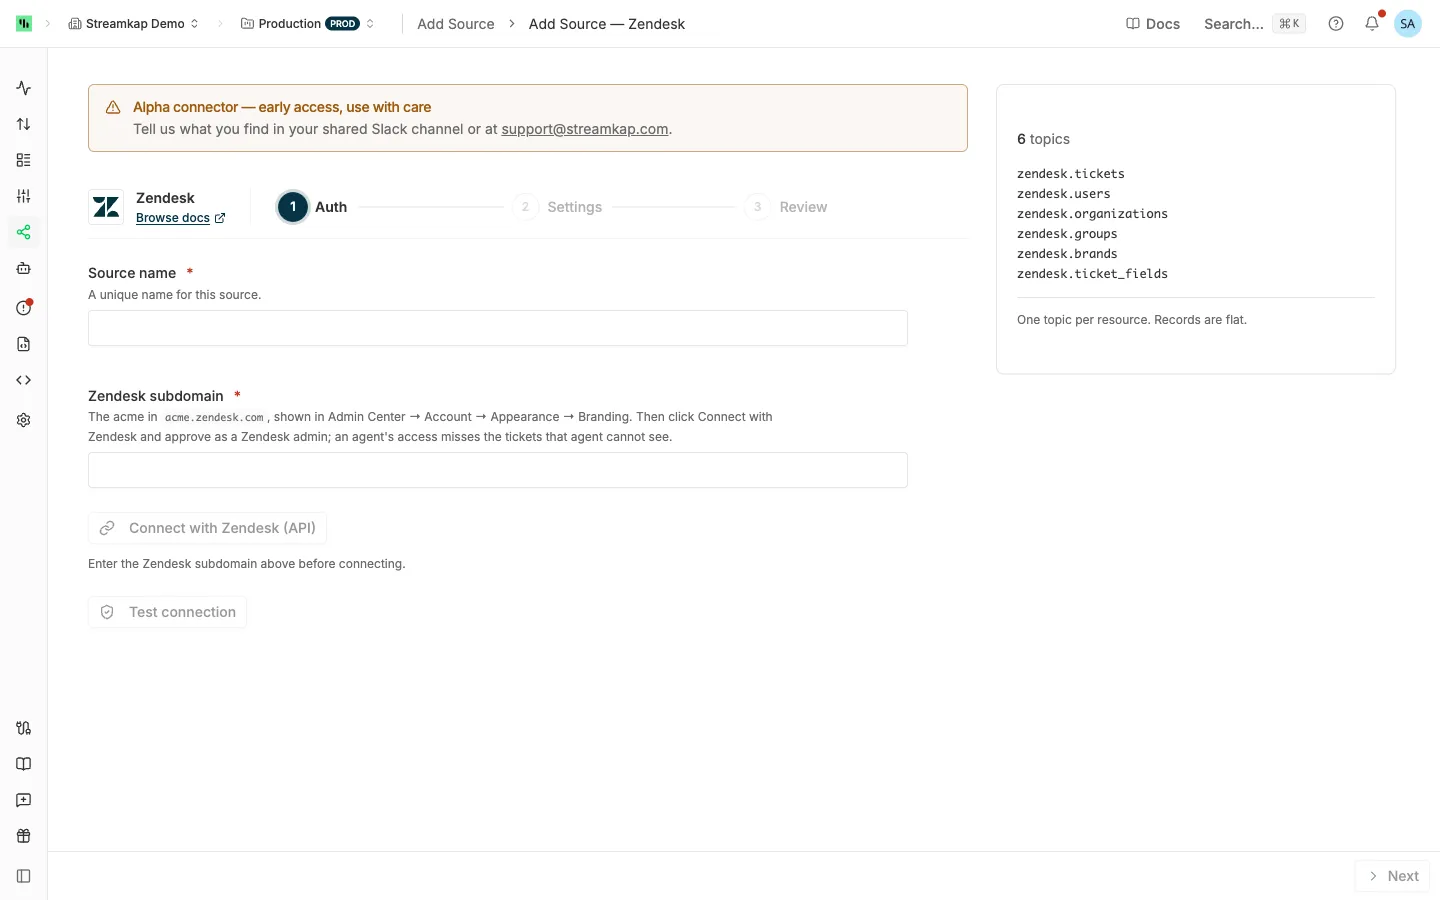Click the Search box in header

point(1254,24)
